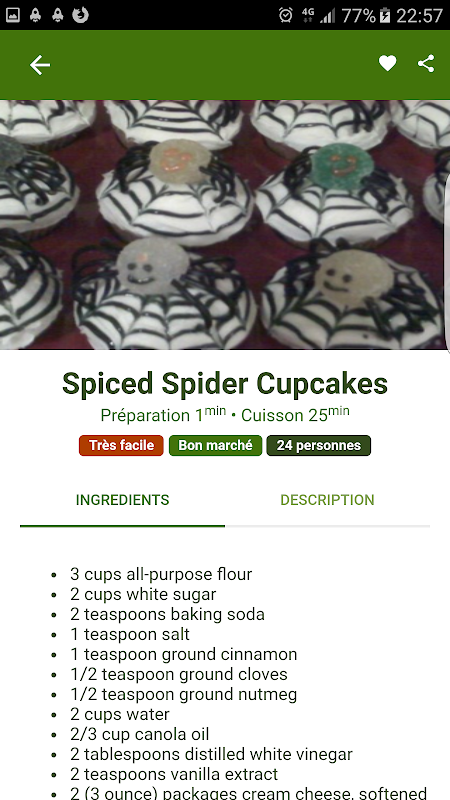Open the share icon

click(x=426, y=64)
